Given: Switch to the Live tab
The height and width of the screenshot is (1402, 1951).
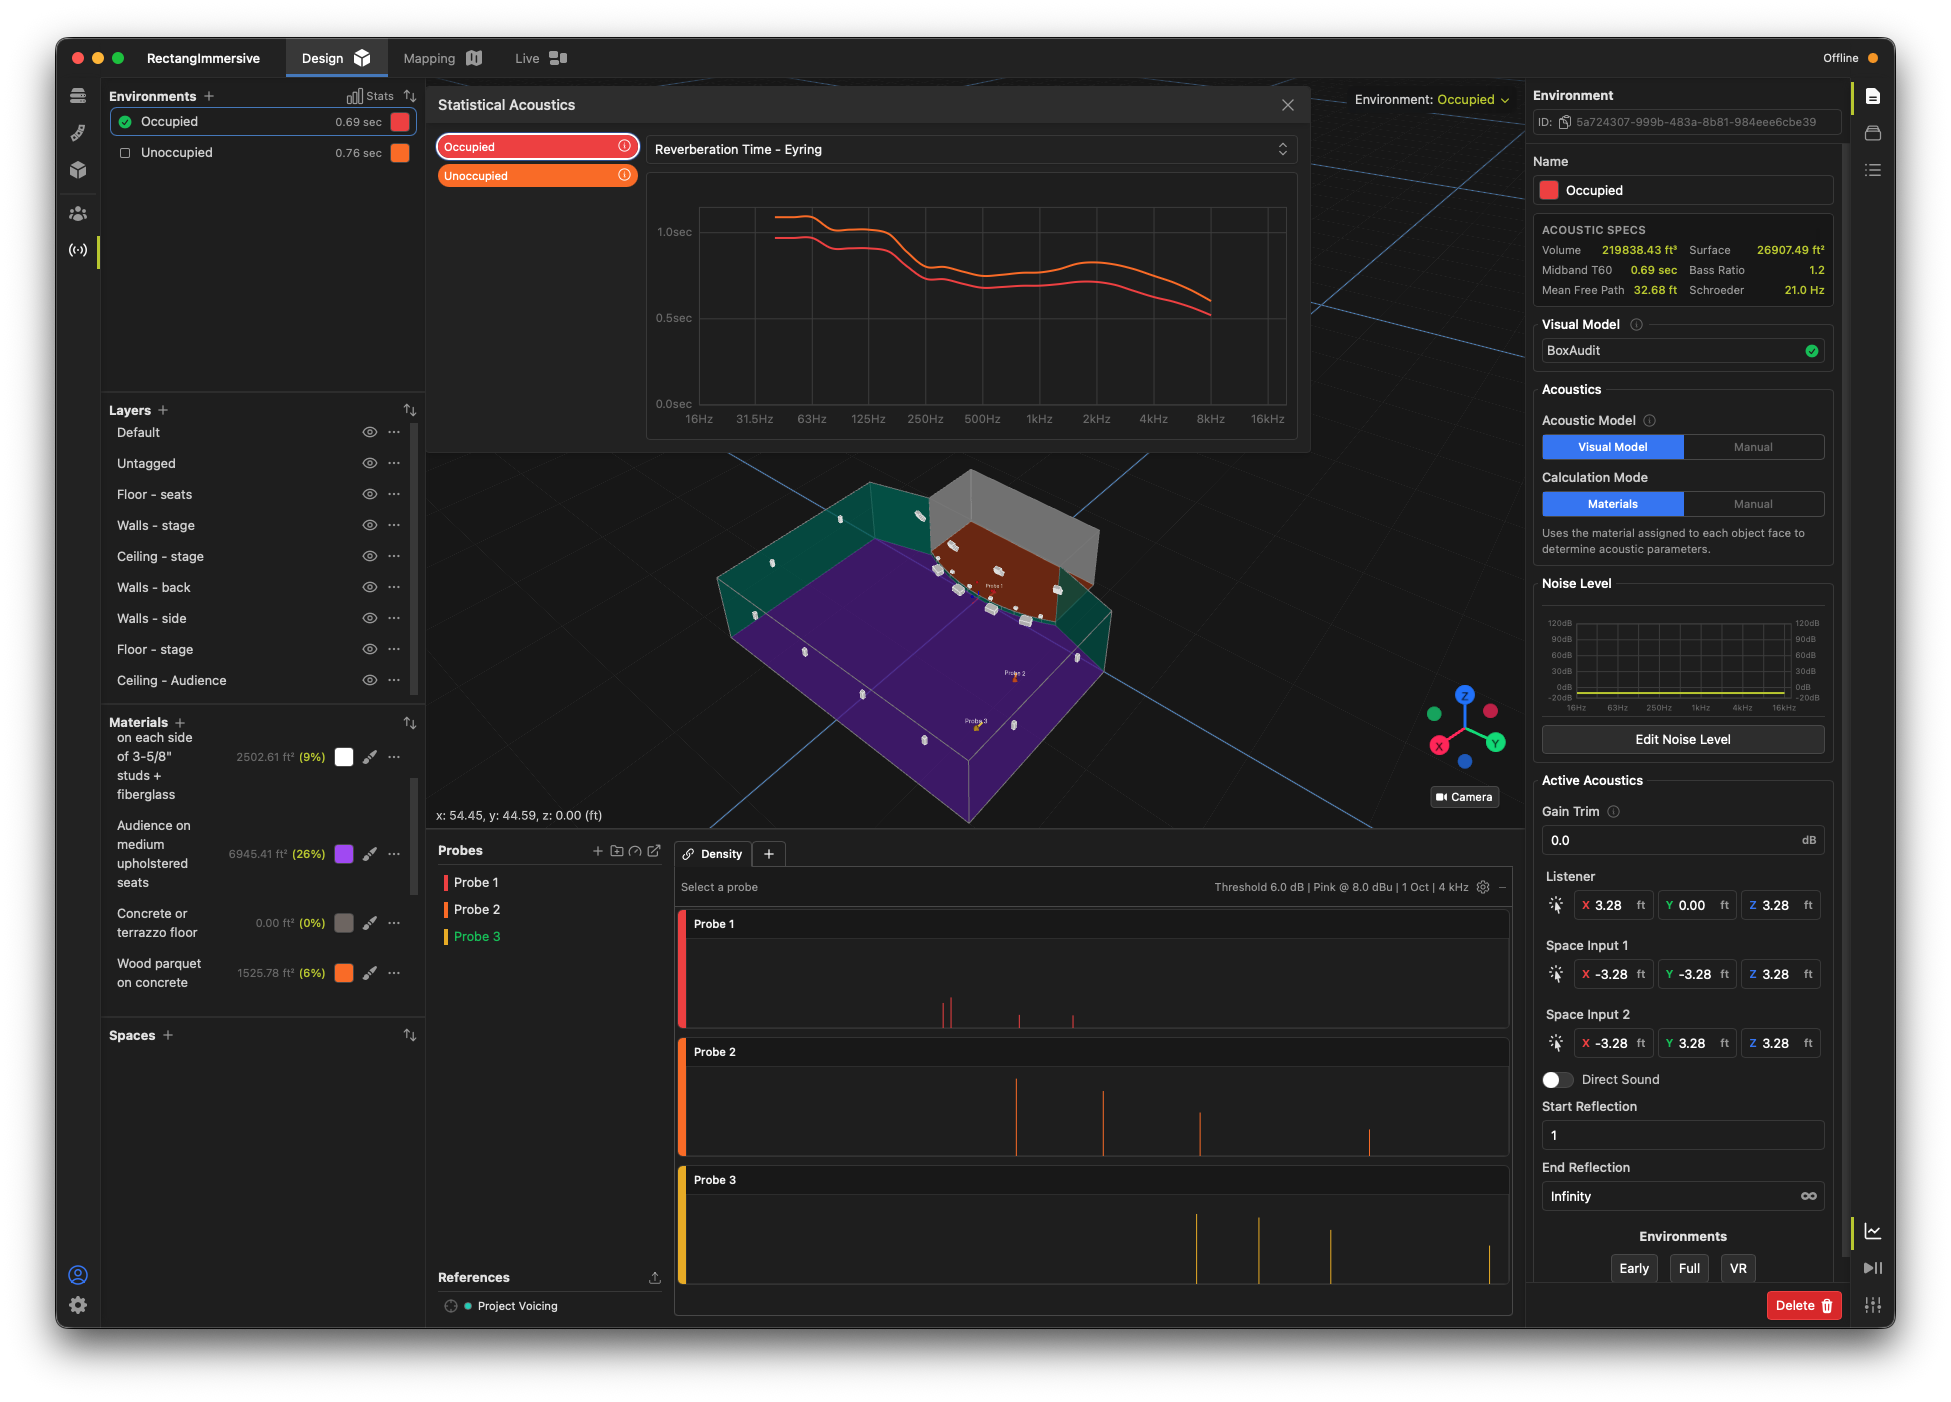Looking at the screenshot, I should (x=541, y=59).
